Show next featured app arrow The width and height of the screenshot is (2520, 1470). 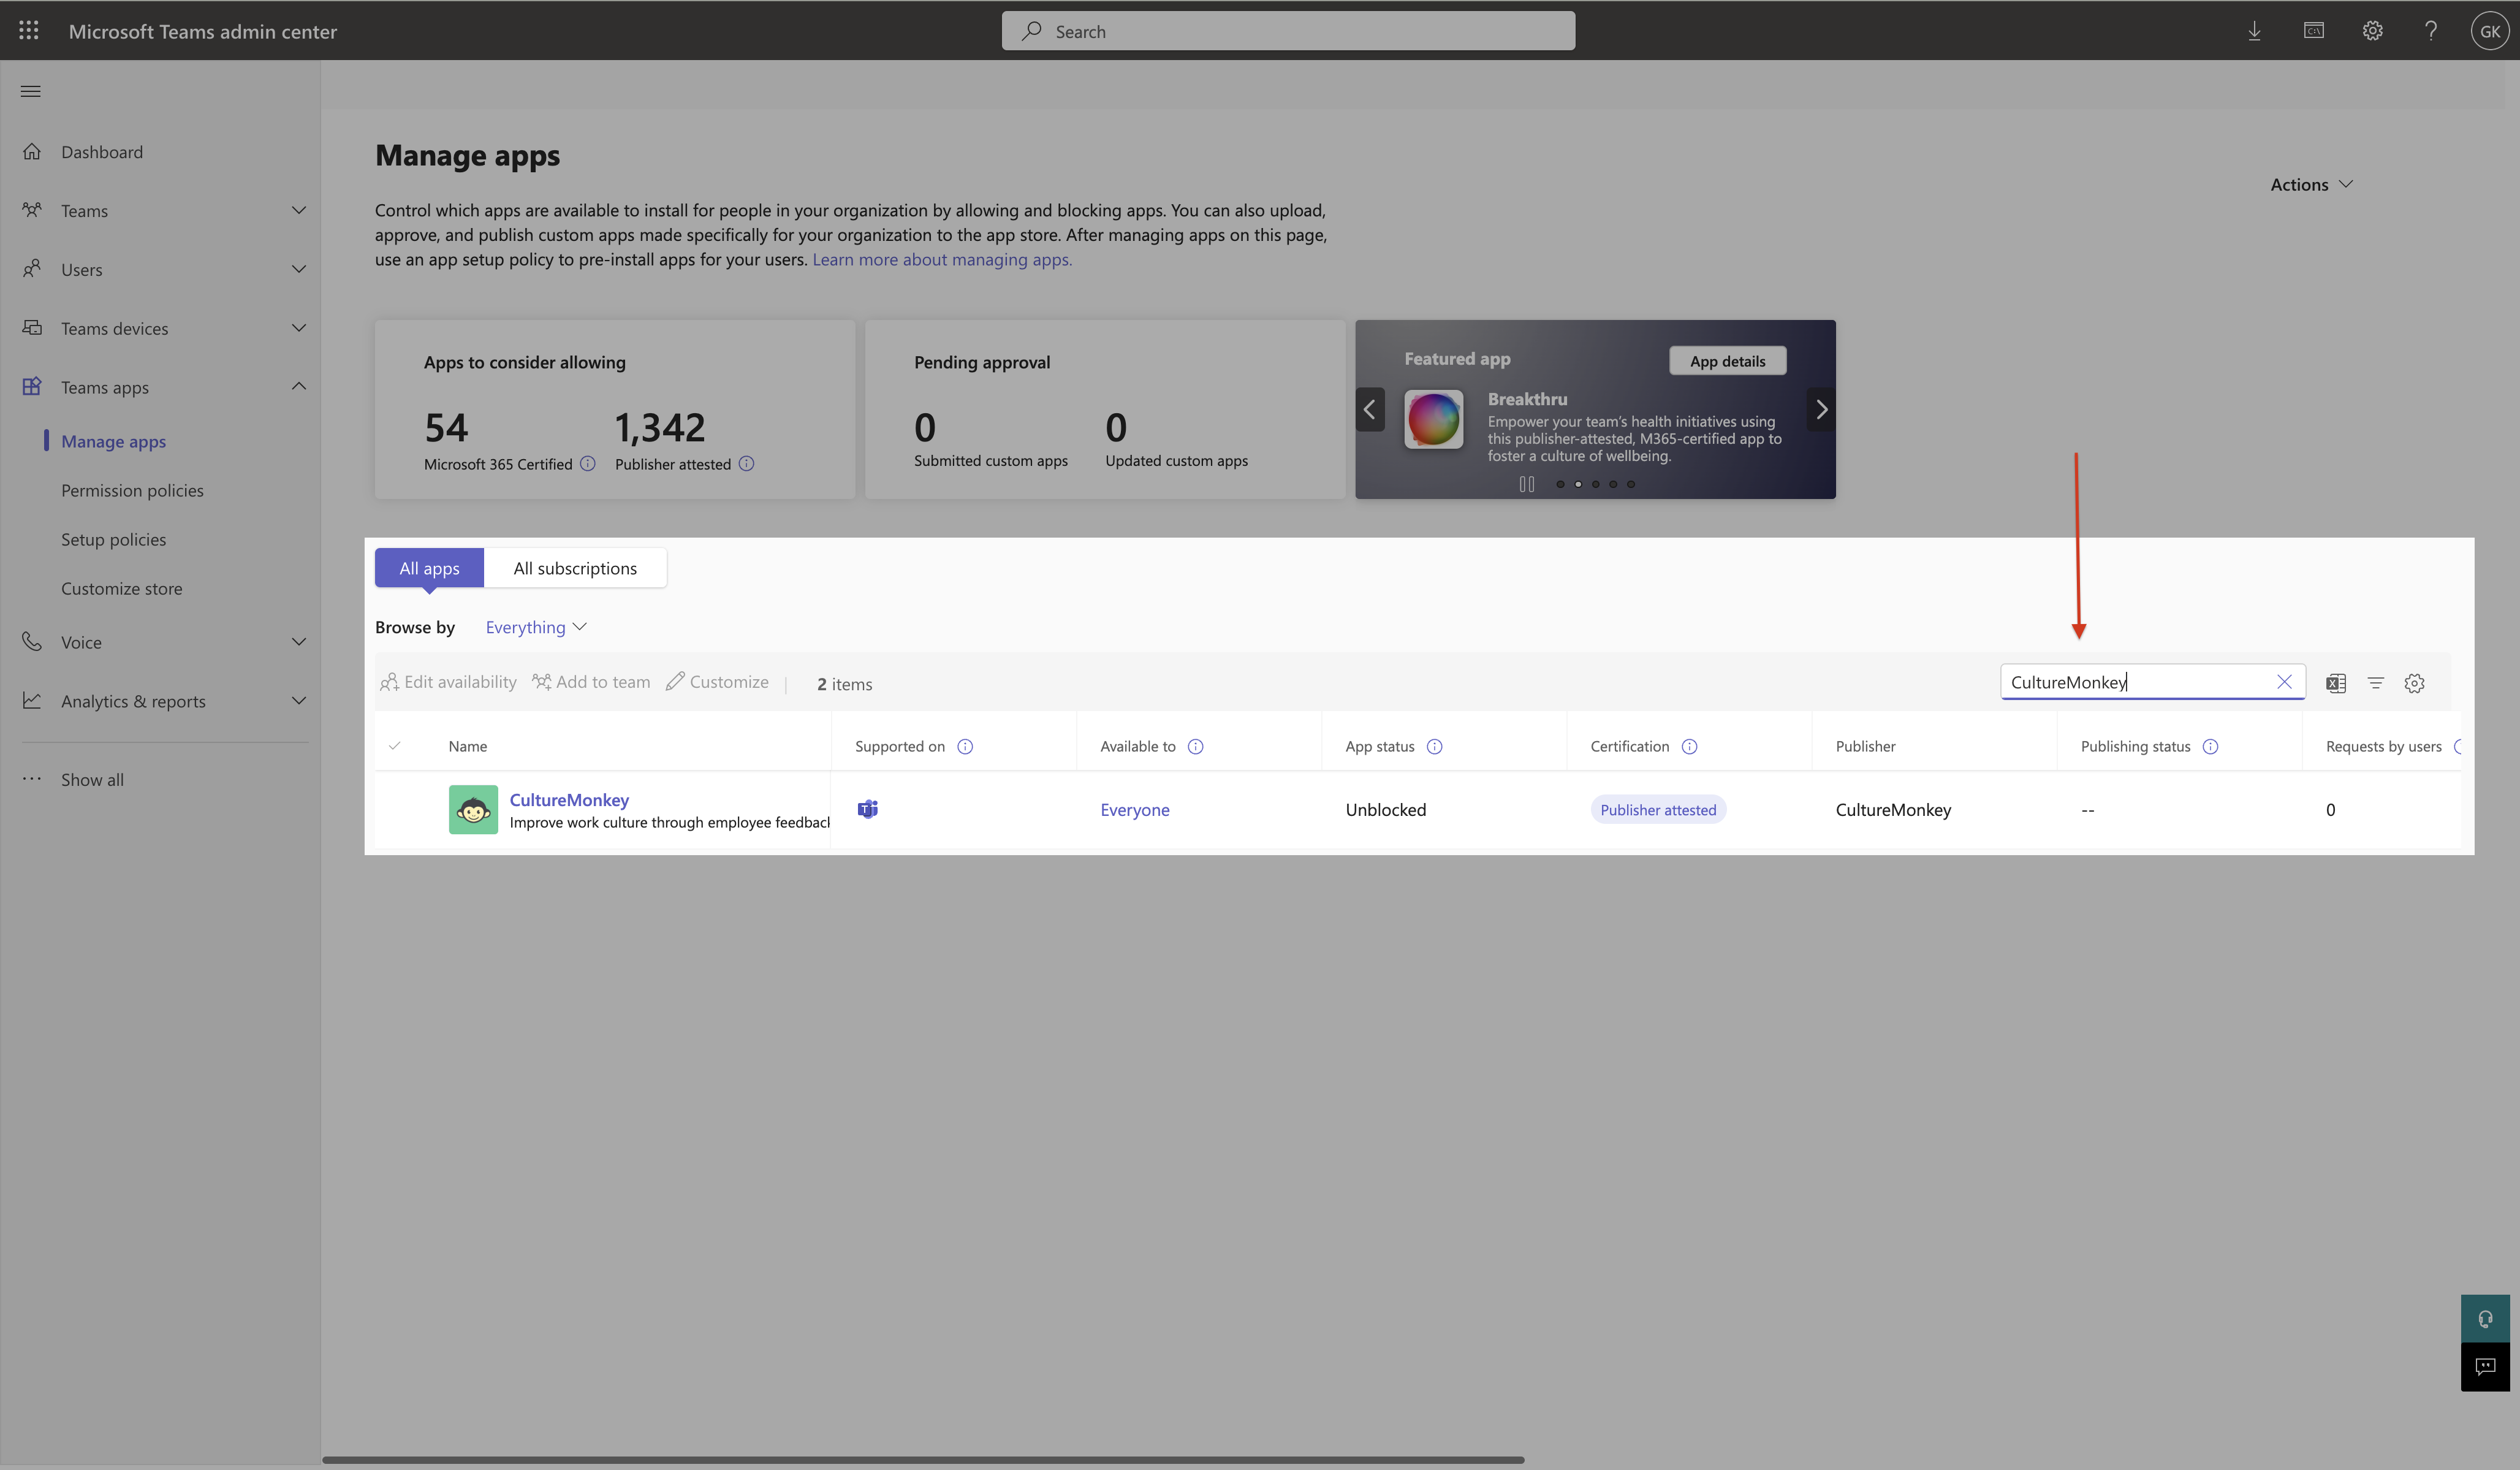pyautogui.click(x=1821, y=409)
